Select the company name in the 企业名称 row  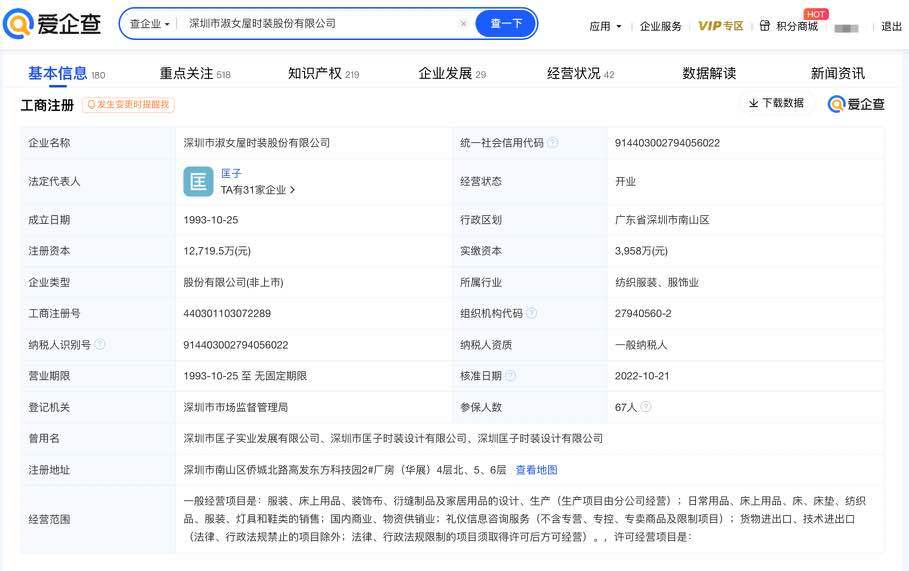tap(257, 143)
